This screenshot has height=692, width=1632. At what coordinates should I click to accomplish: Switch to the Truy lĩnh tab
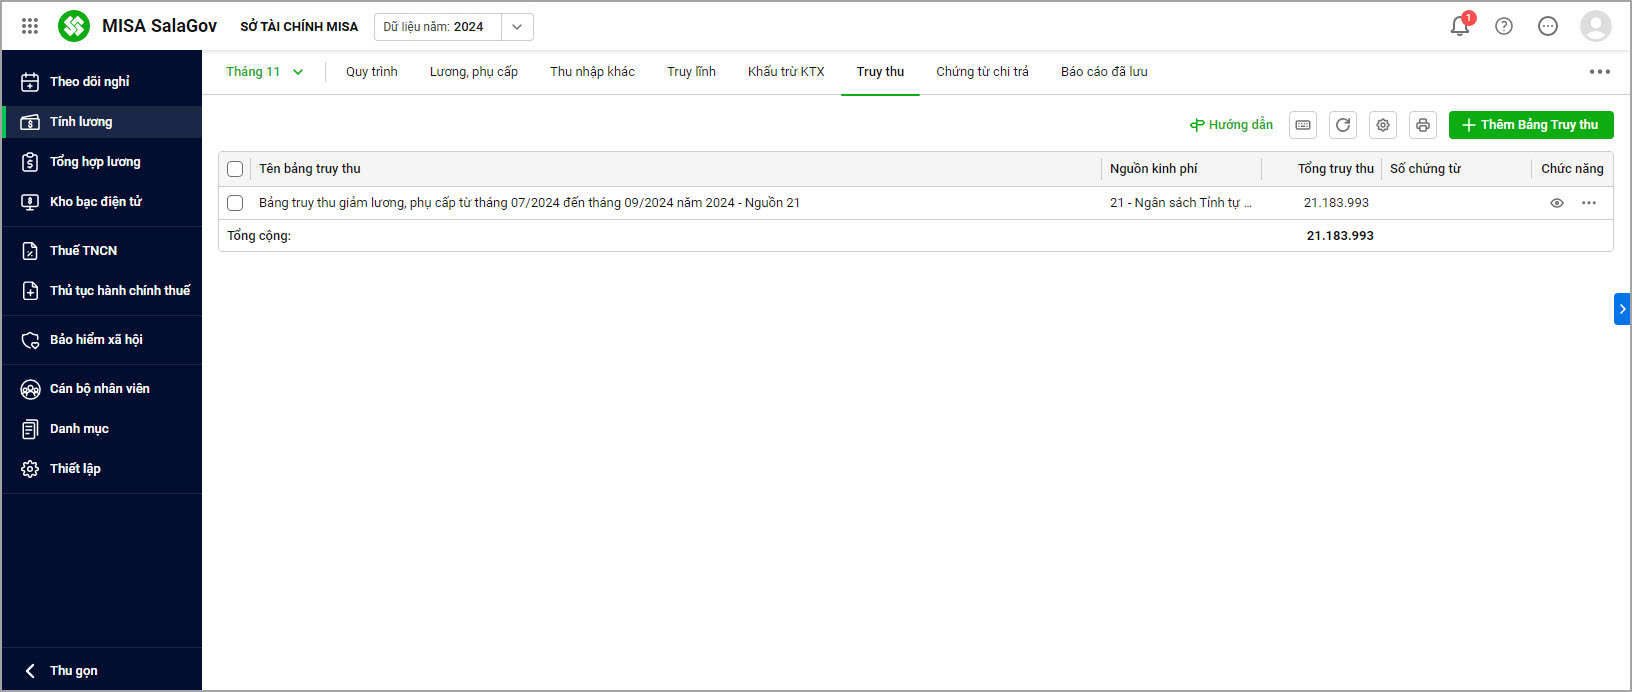691,72
